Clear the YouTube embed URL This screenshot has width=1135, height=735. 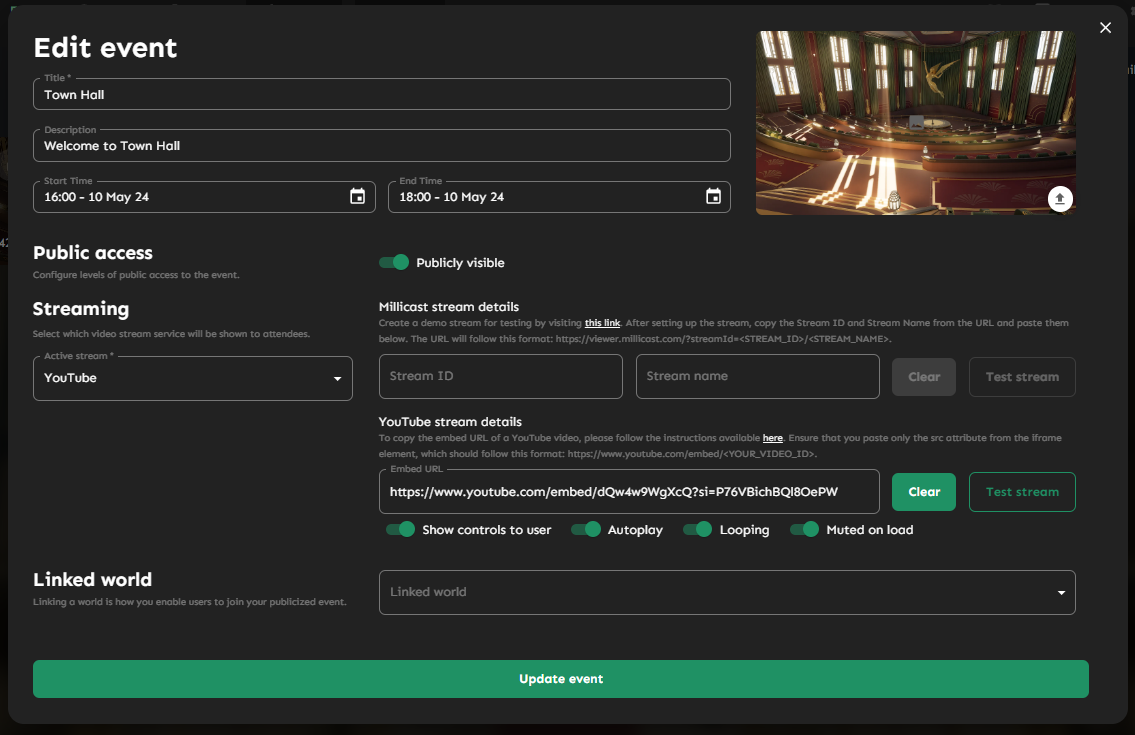(x=923, y=492)
